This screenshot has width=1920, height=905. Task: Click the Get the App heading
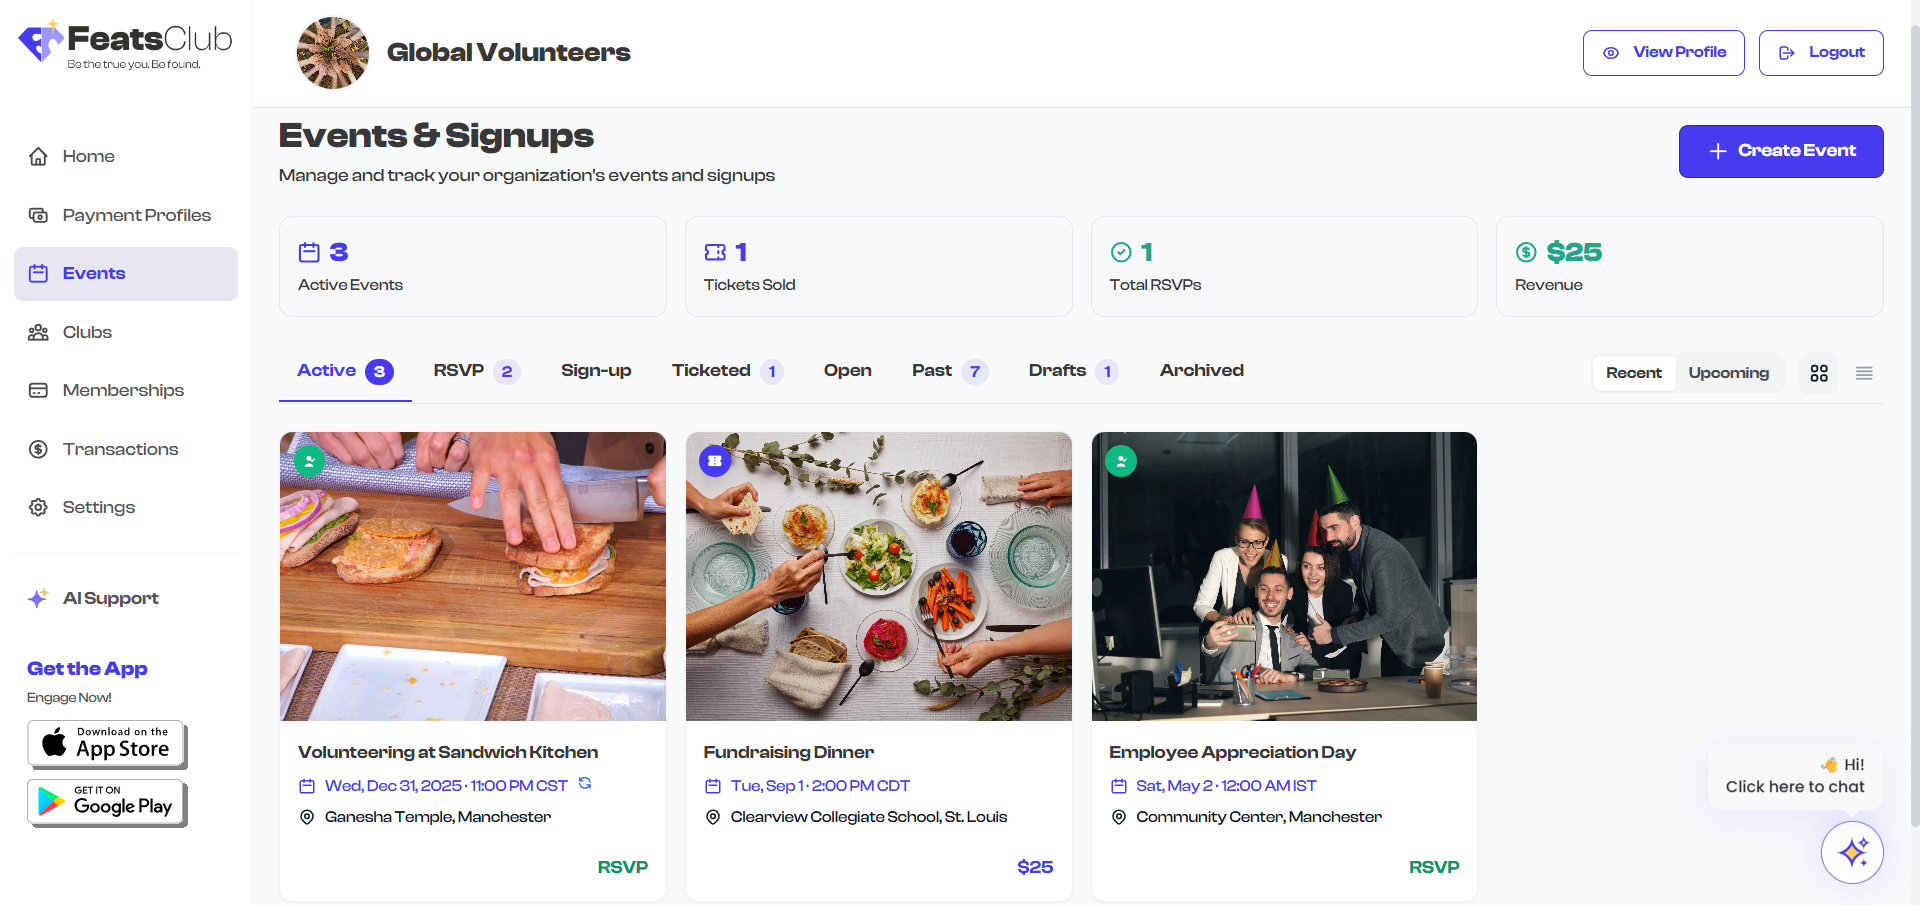point(87,669)
